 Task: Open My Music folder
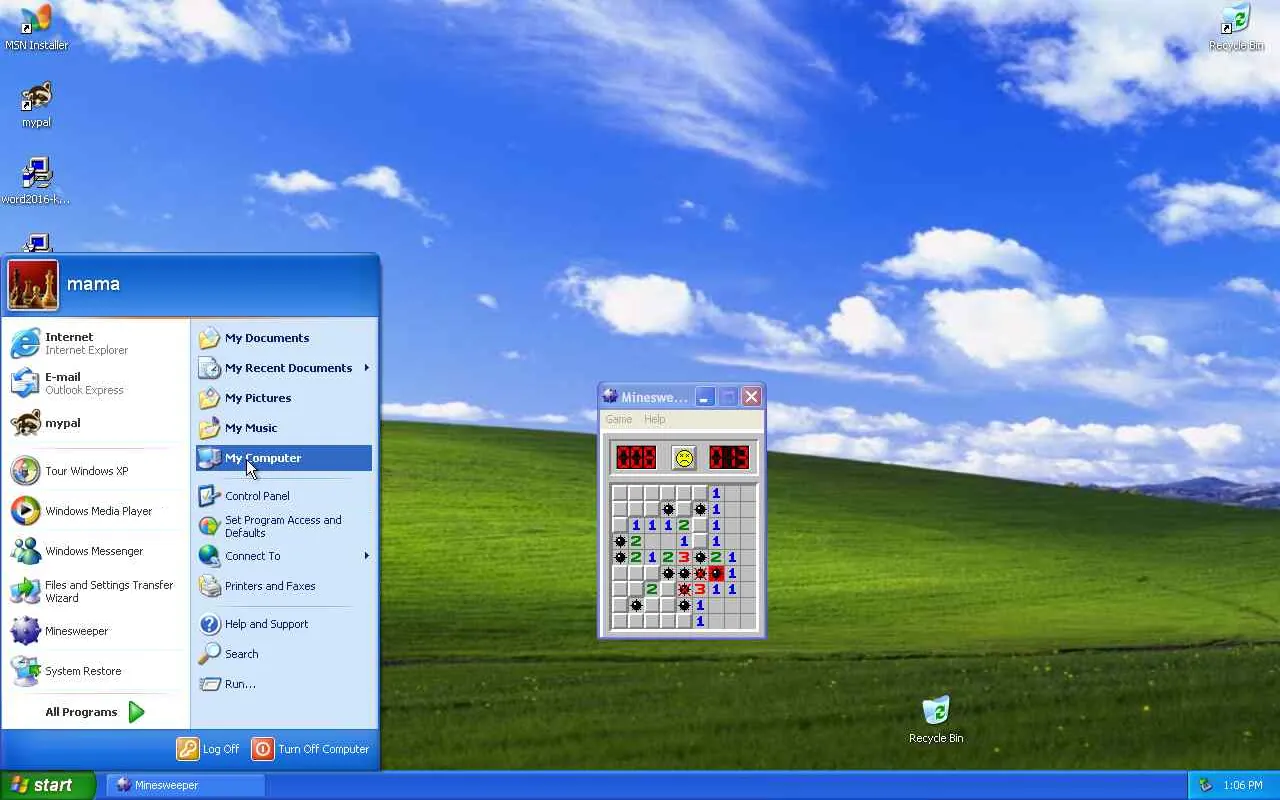coord(284,428)
